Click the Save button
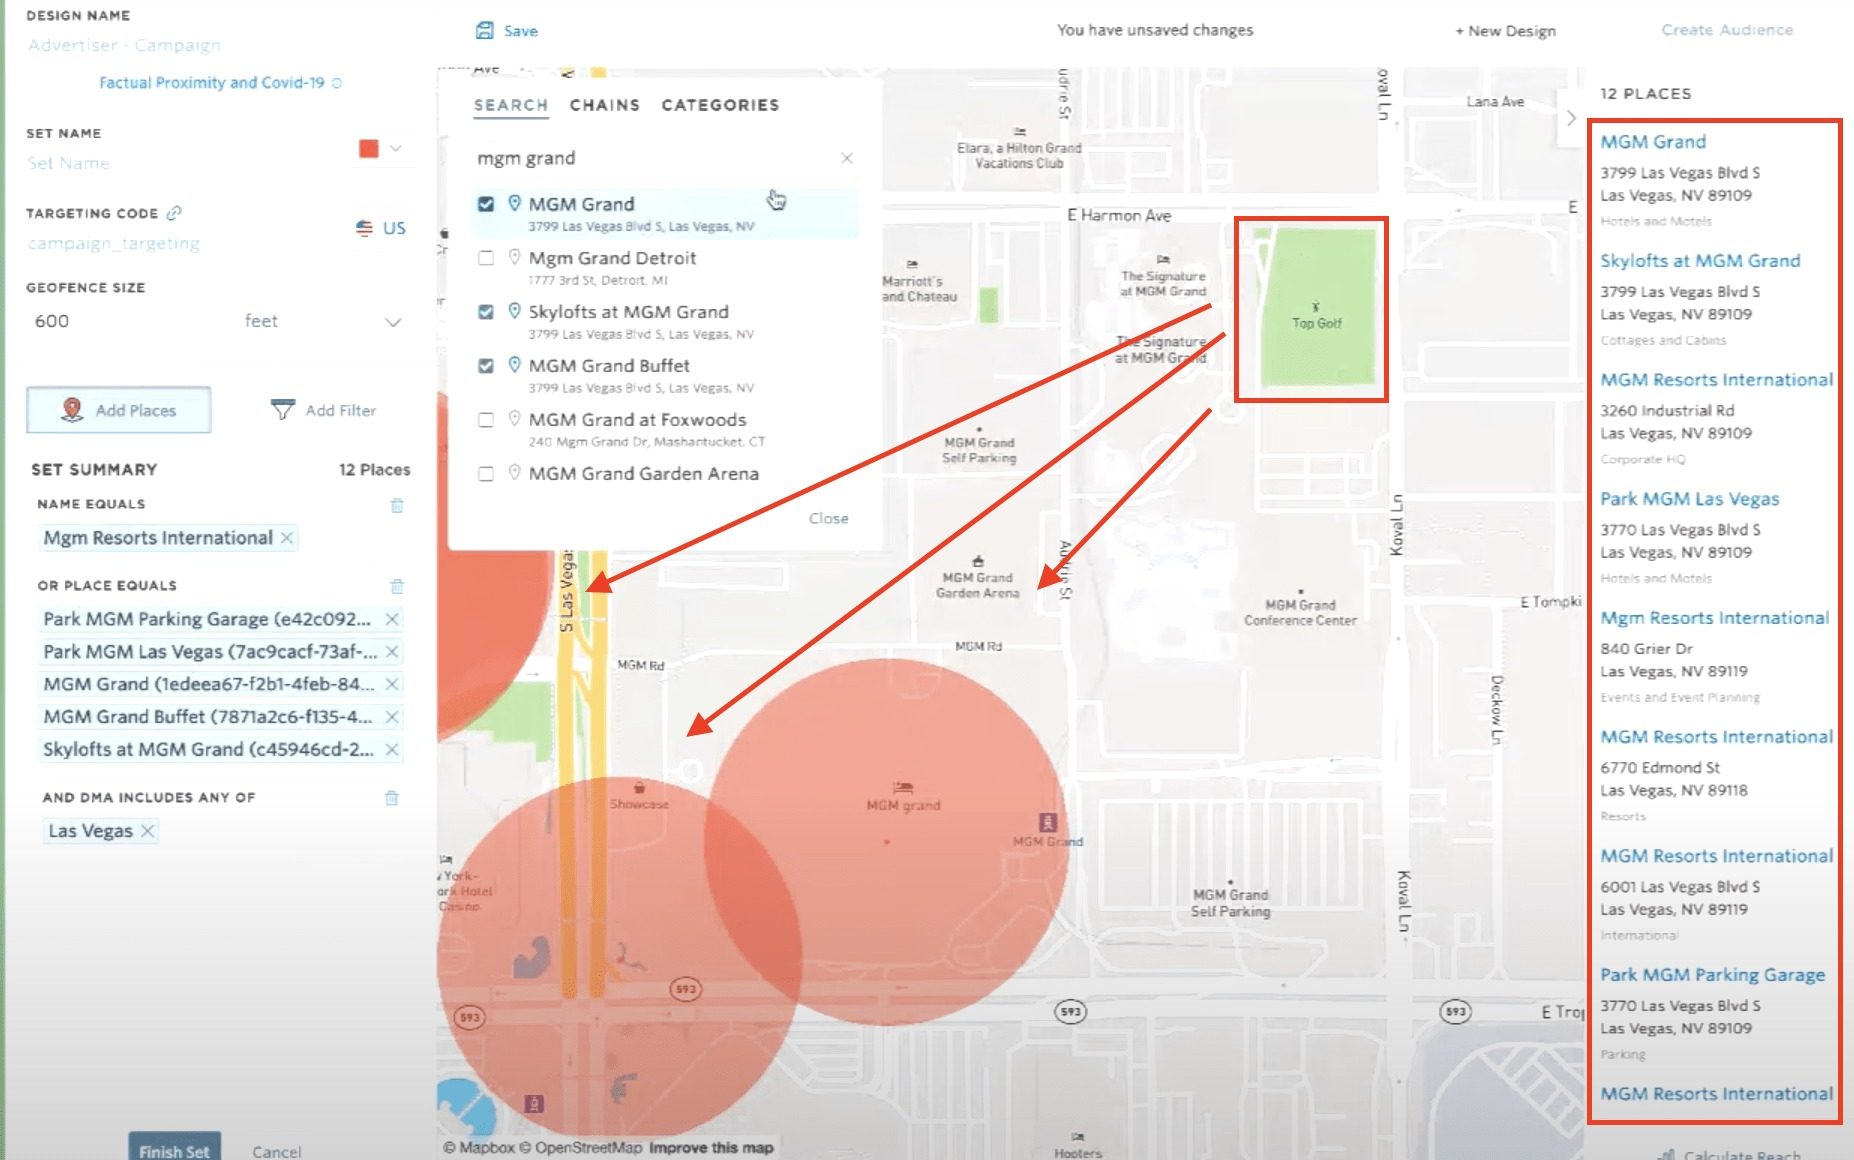 tap(507, 30)
